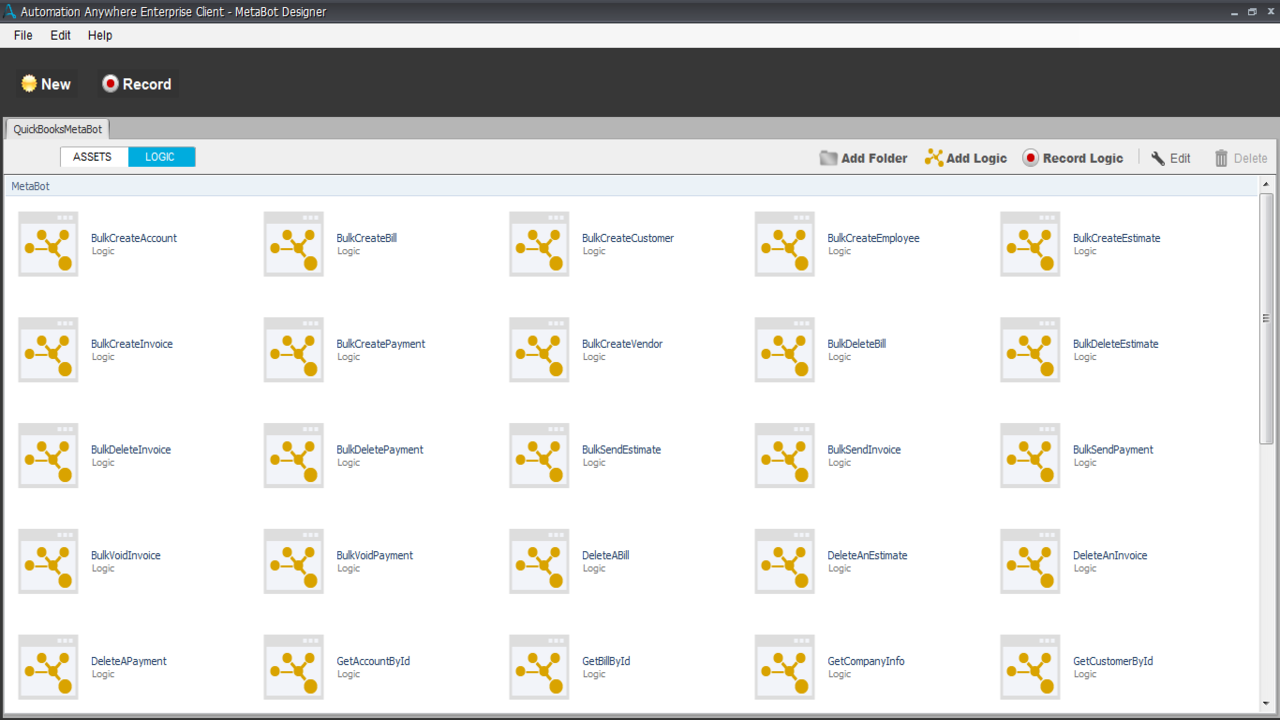Click the BulkCreateEstimate logic icon
This screenshot has height=720, width=1280.
[x=1030, y=244]
